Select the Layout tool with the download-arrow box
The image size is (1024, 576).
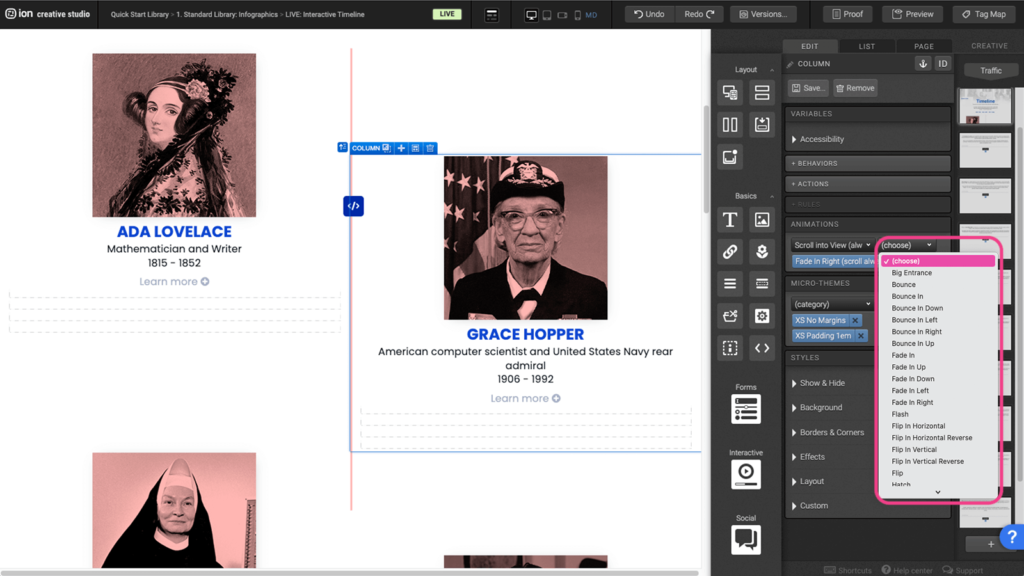761,124
